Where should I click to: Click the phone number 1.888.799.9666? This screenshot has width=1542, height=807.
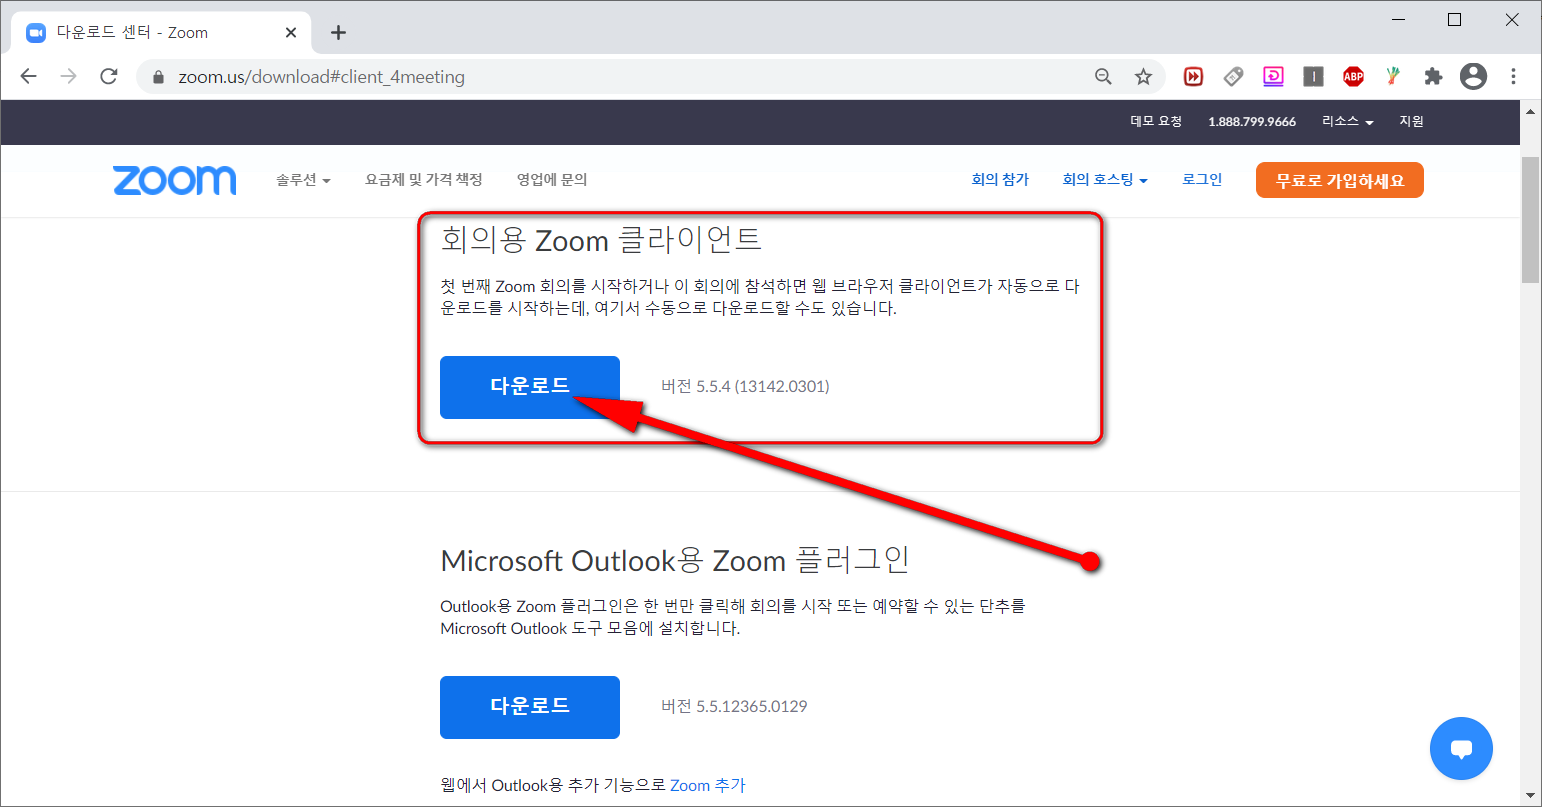(1252, 121)
